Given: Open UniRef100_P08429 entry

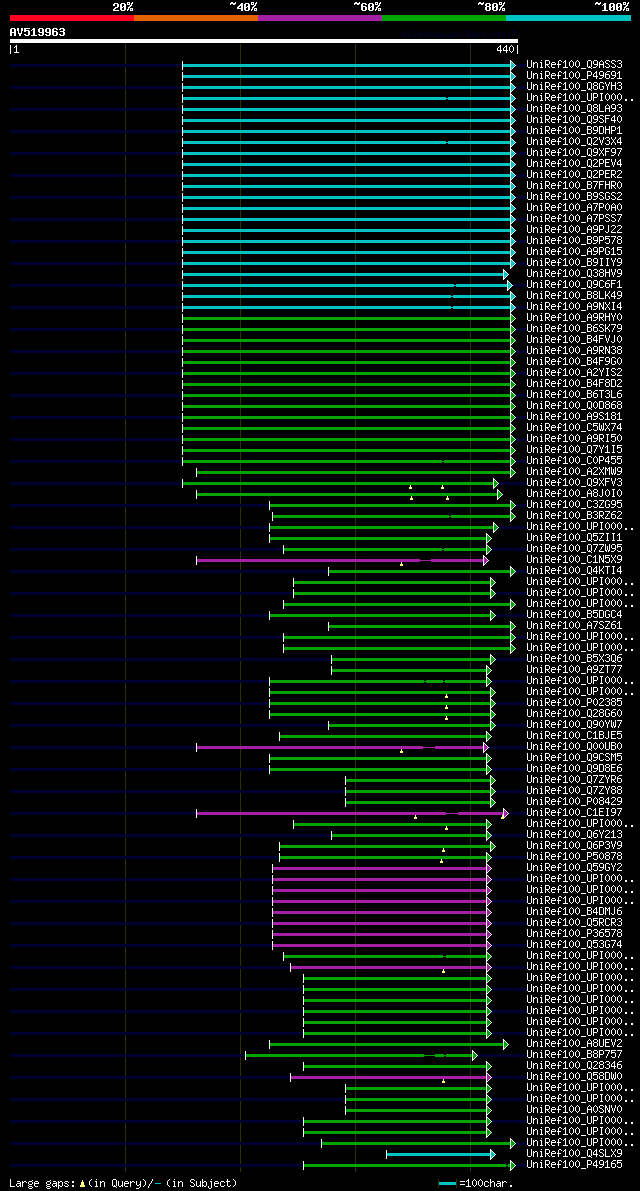Looking at the screenshot, I should (x=574, y=802).
